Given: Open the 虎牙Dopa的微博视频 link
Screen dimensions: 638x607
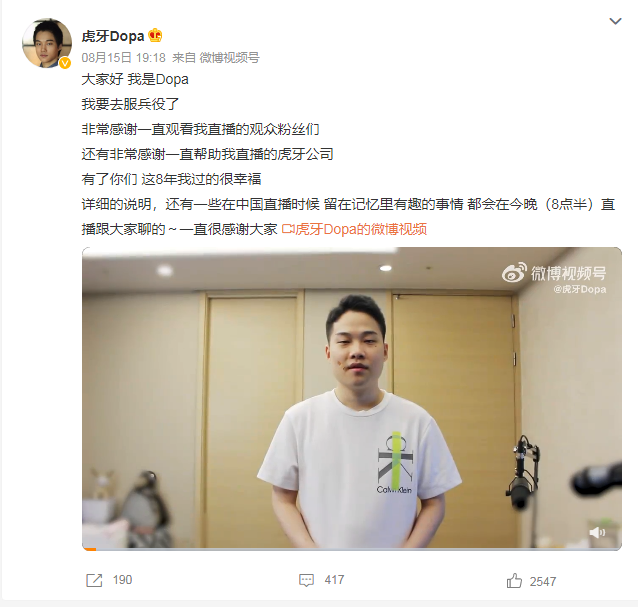Looking at the screenshot, I should click(x=361, y=229).
